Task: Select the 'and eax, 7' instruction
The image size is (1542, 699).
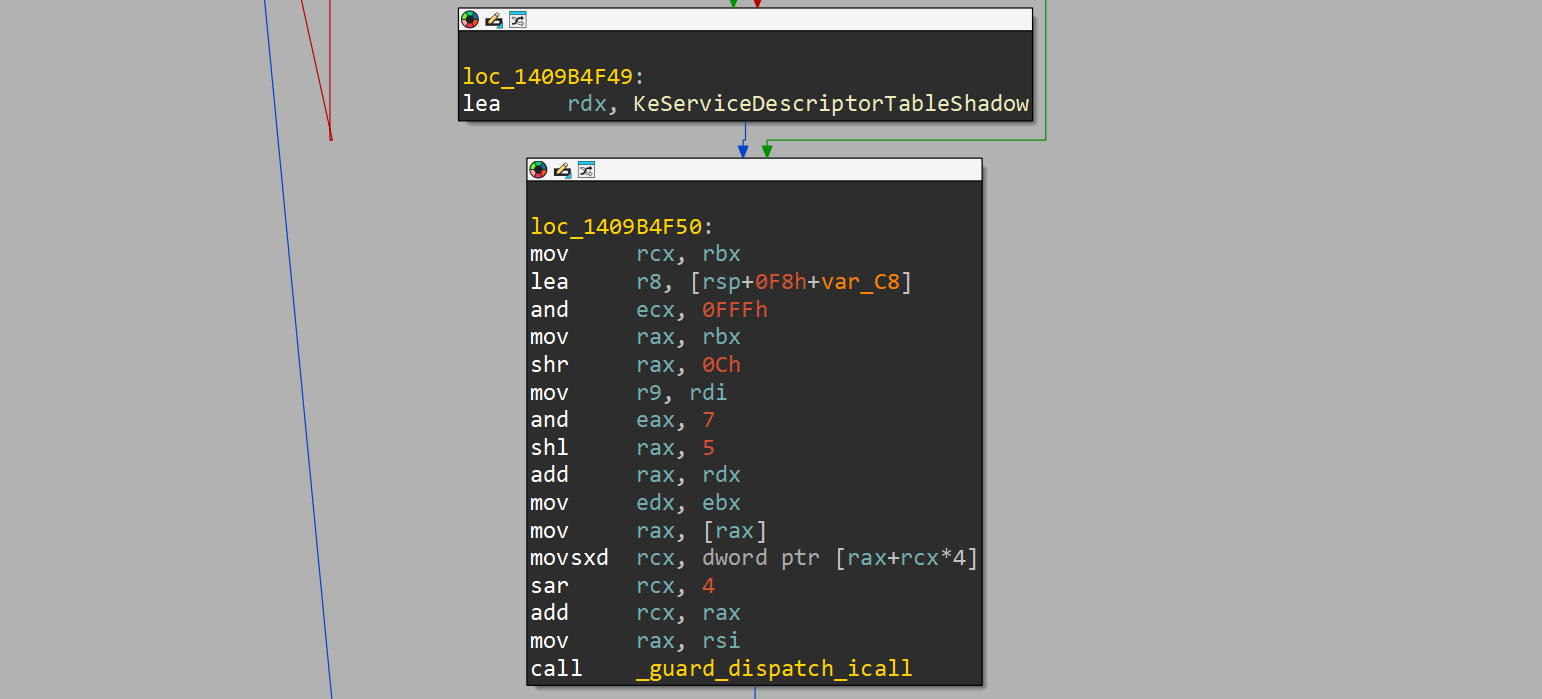Action: (623, 420)
